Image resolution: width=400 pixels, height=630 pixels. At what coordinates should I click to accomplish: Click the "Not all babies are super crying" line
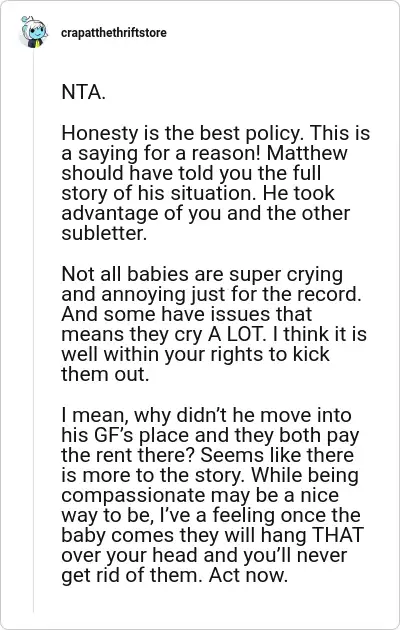tap(202, 274)
